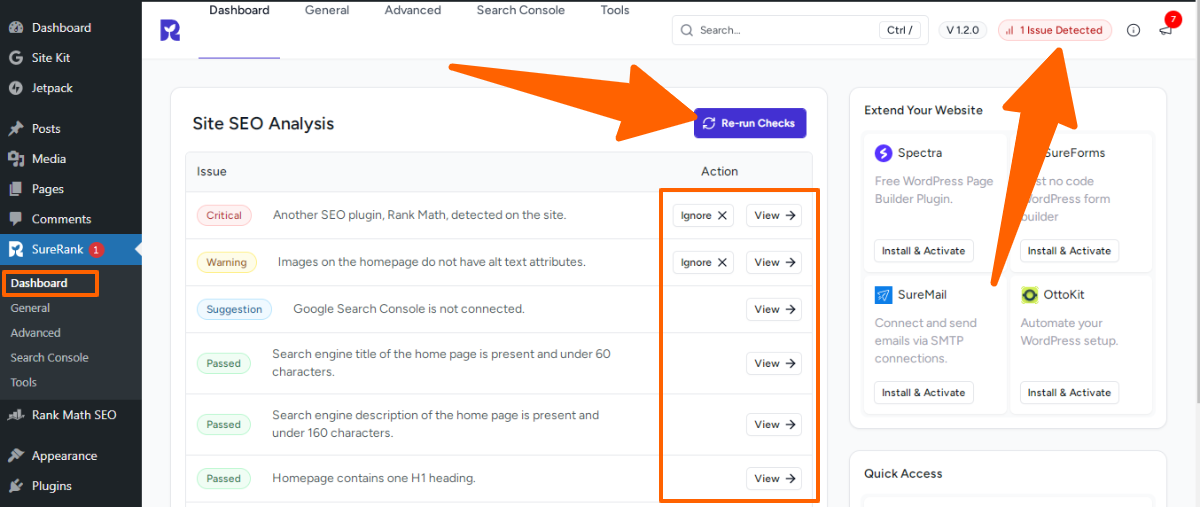Install & Activate Spectra
1200x507 pixels.
923,250
